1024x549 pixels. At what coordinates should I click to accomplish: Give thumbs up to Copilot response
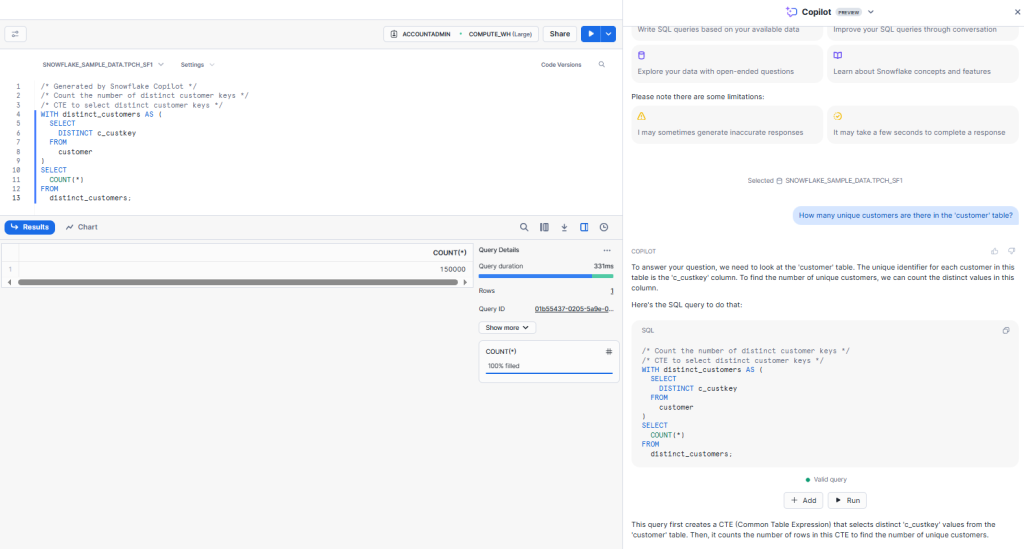pos(994,251)
